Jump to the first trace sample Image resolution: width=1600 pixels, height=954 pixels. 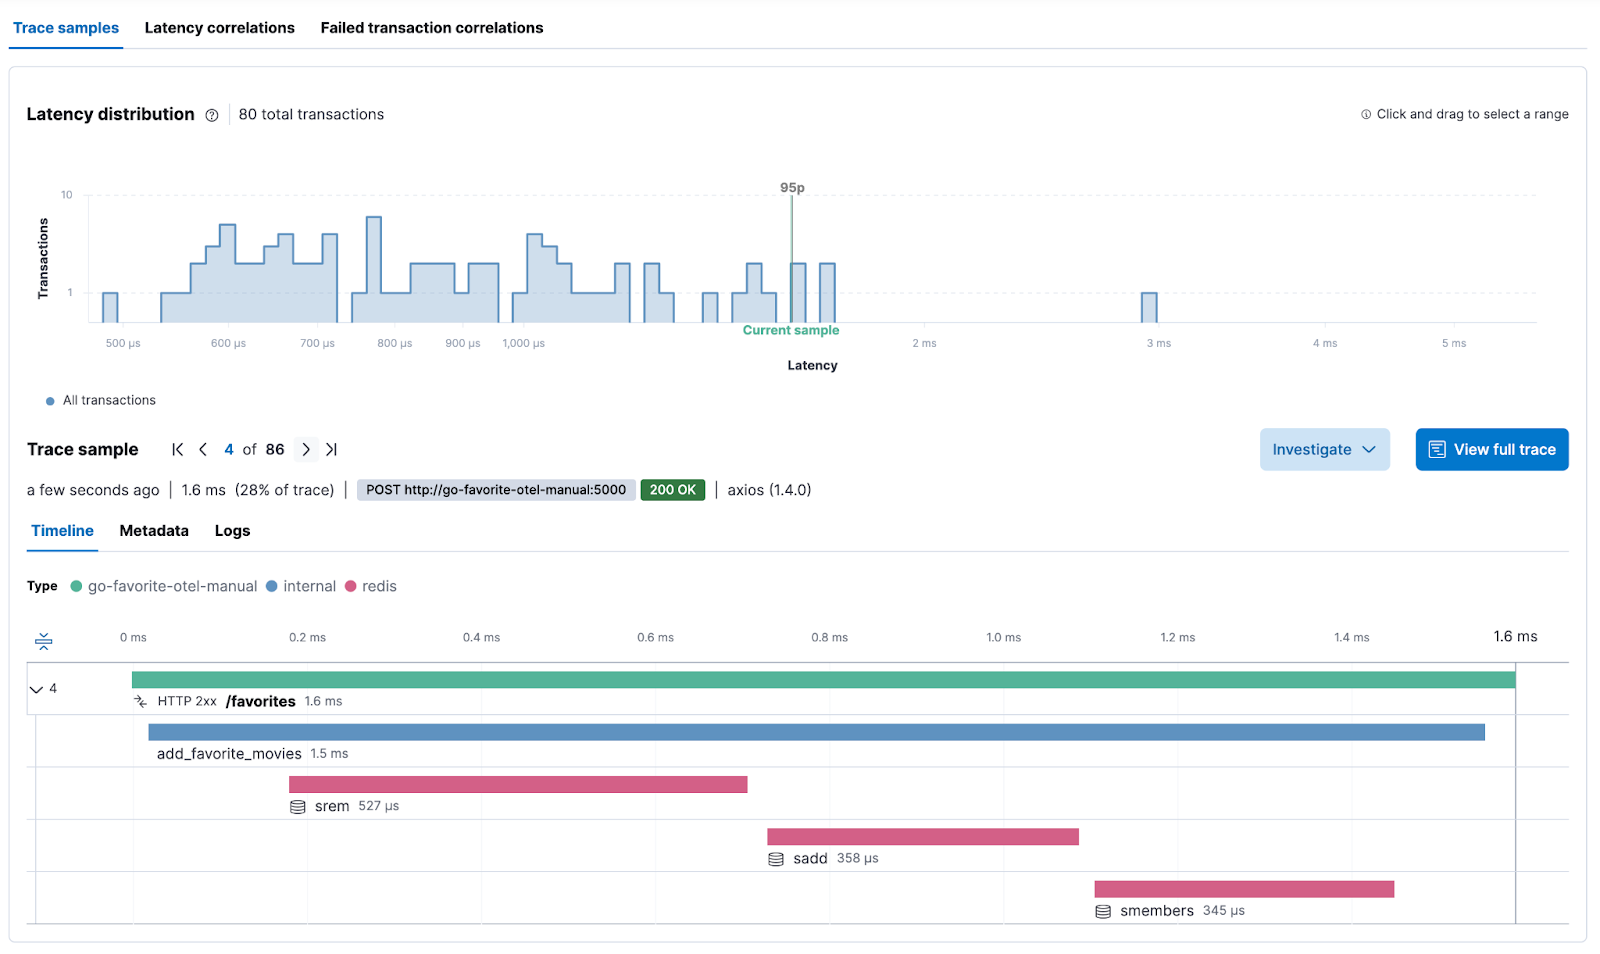coord(178,450)
